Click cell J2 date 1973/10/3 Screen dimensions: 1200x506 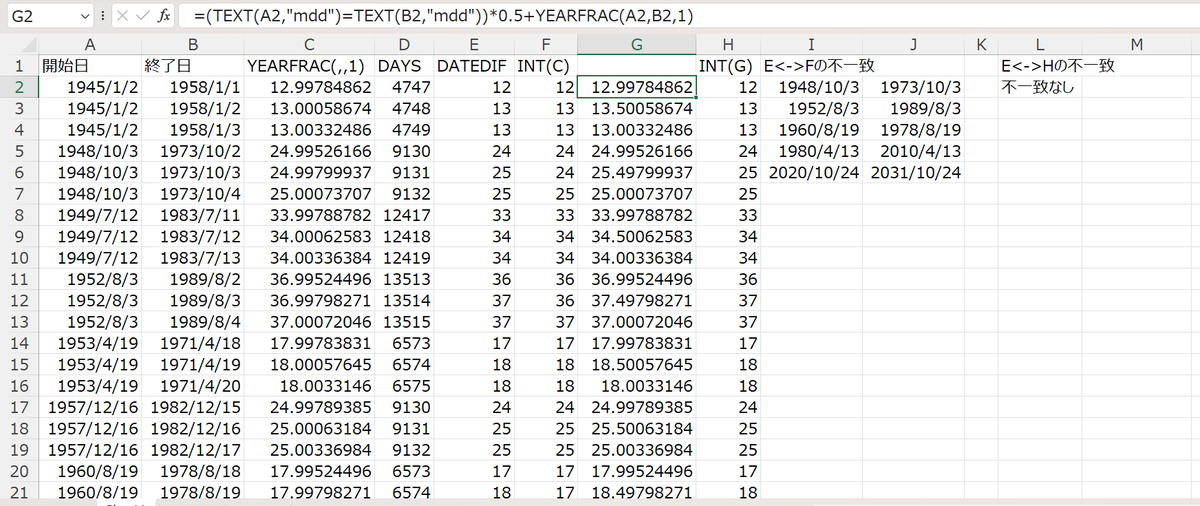pyautogui.click(x=914, y=87)
